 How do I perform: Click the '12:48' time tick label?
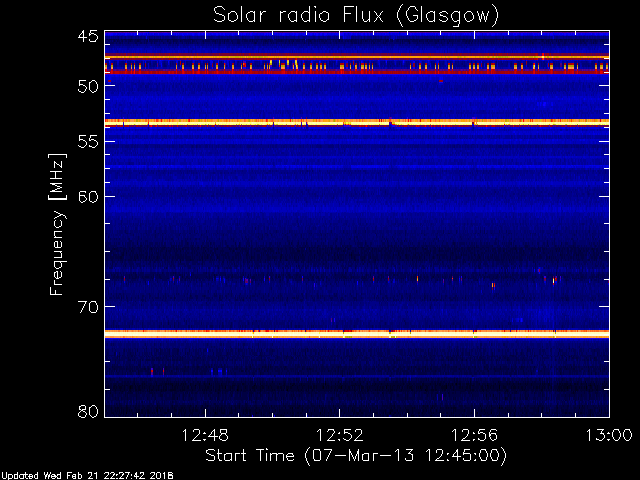pos(205,435)
